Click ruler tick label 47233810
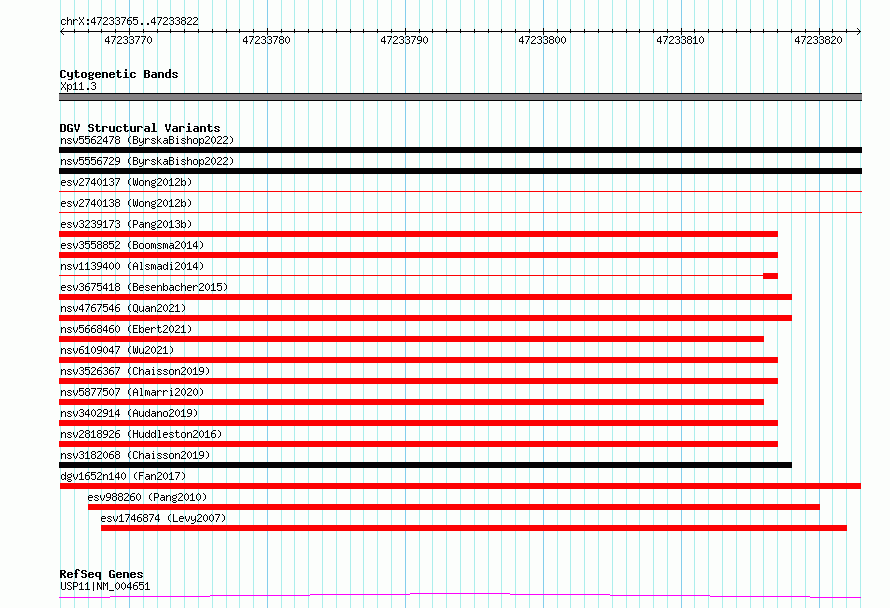 tap(680, 40)
